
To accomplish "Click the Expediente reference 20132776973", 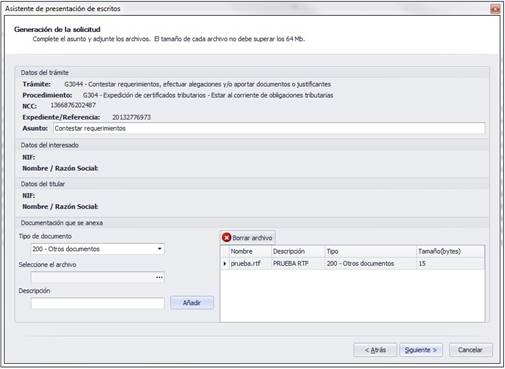I will [131, 117].
